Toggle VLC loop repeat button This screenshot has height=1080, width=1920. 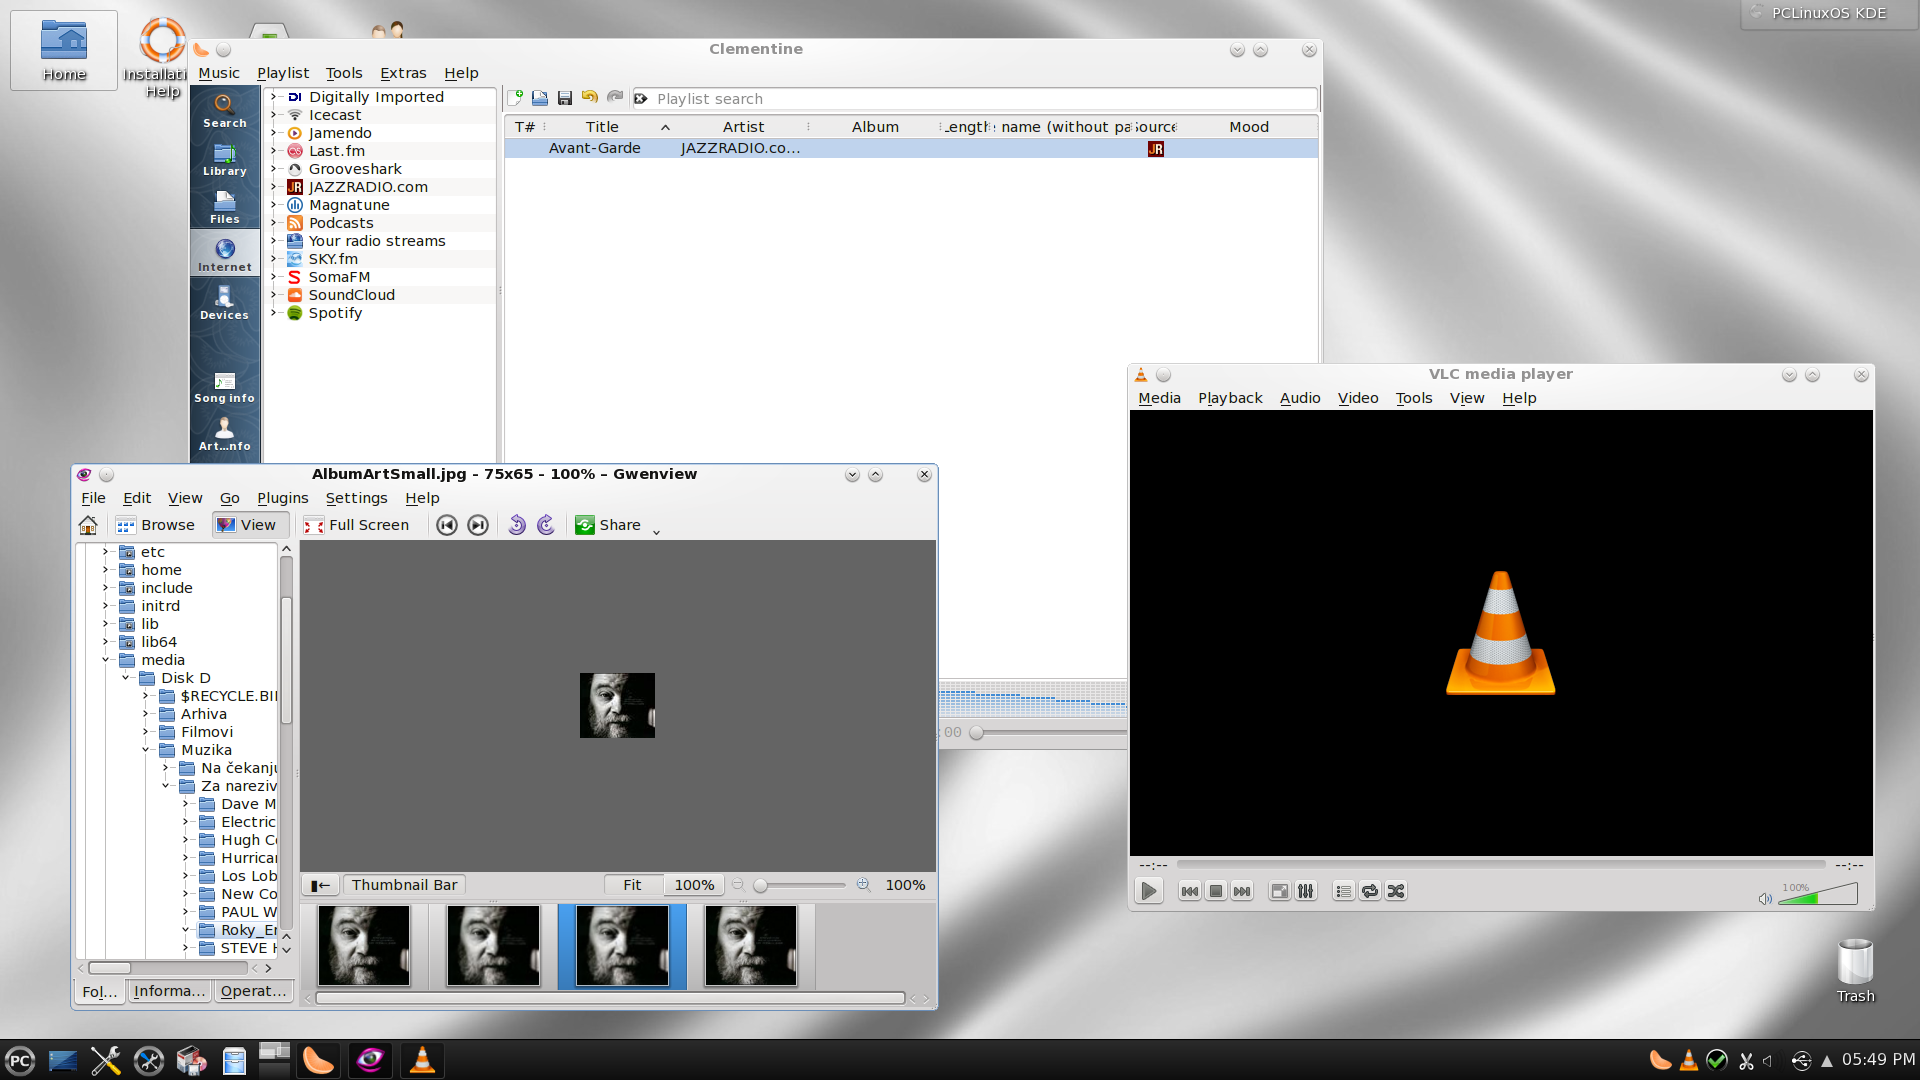tap(1370, 891)
